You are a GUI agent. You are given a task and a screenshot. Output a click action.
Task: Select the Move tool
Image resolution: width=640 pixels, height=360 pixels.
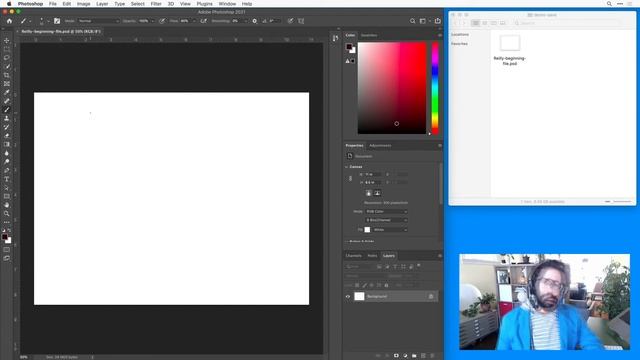tap(7, 40)
